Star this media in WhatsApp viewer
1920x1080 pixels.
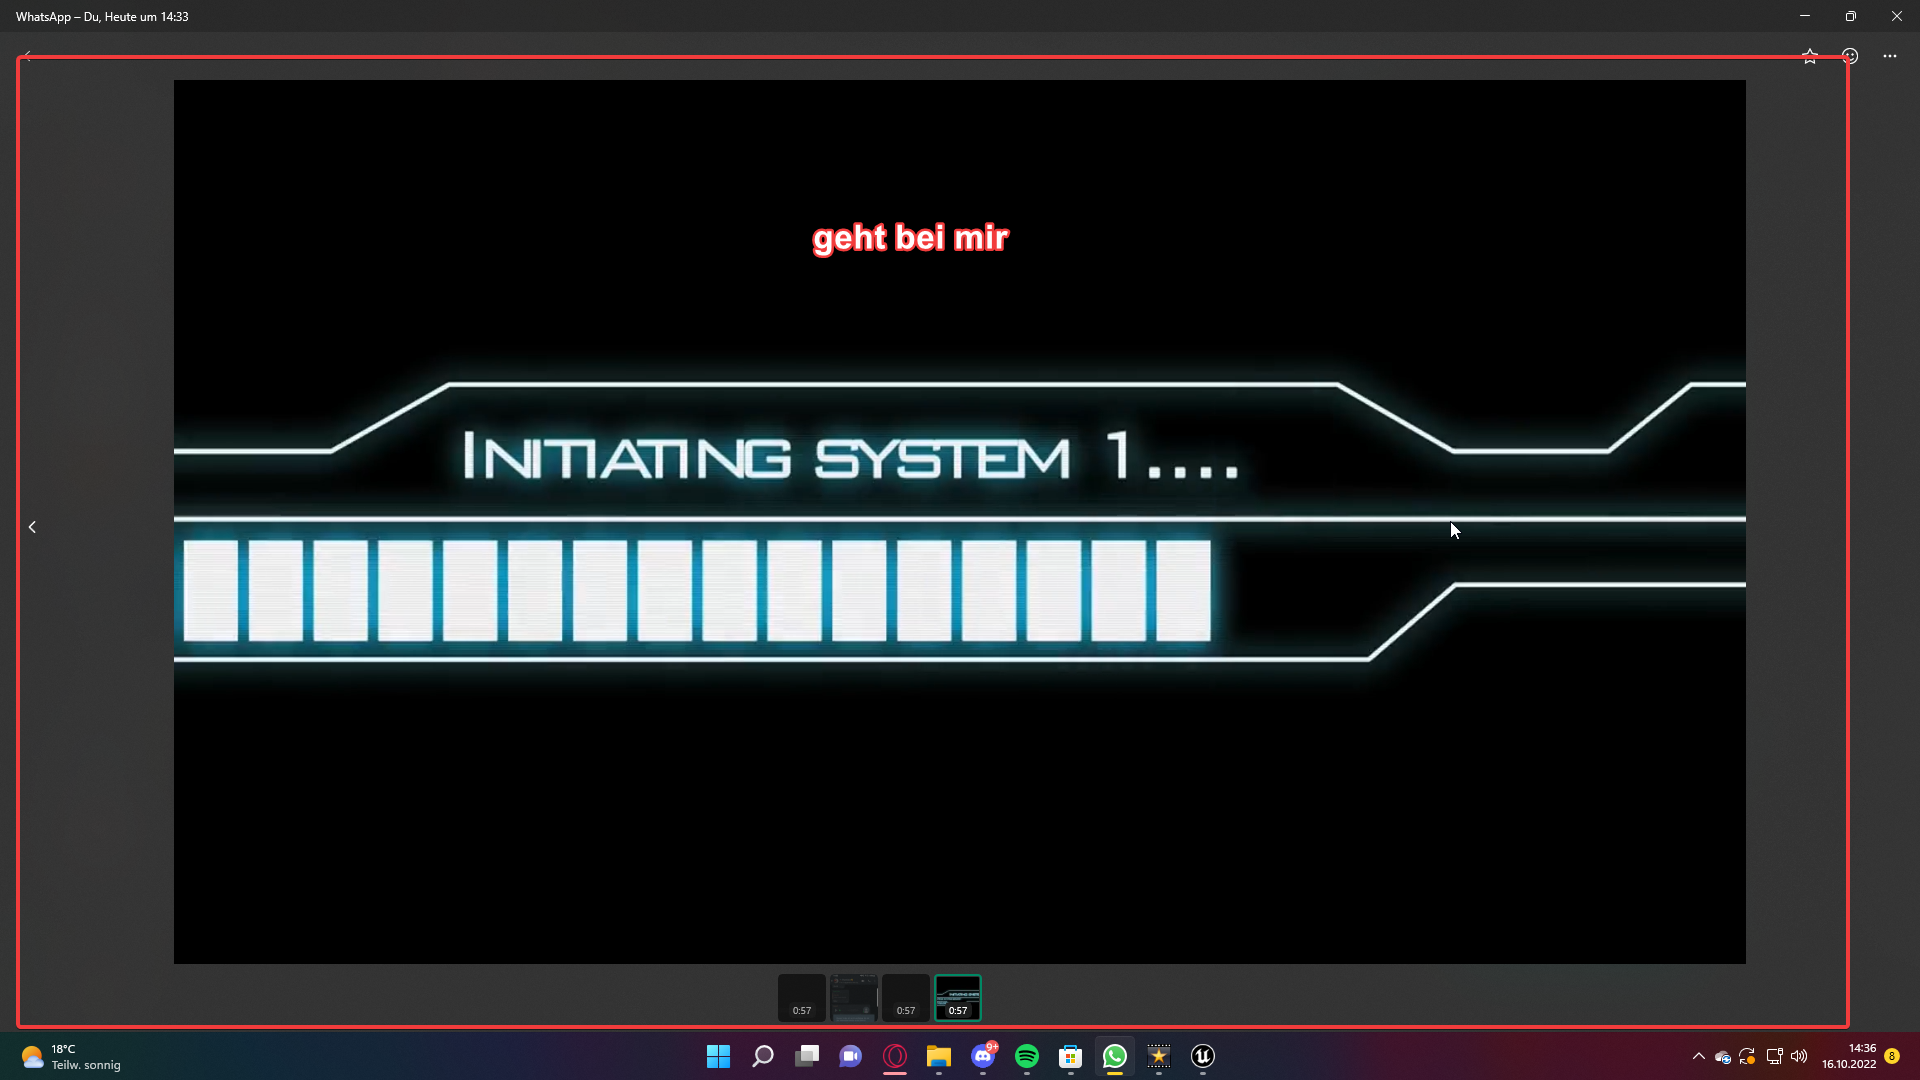[x=1809, y=56]
